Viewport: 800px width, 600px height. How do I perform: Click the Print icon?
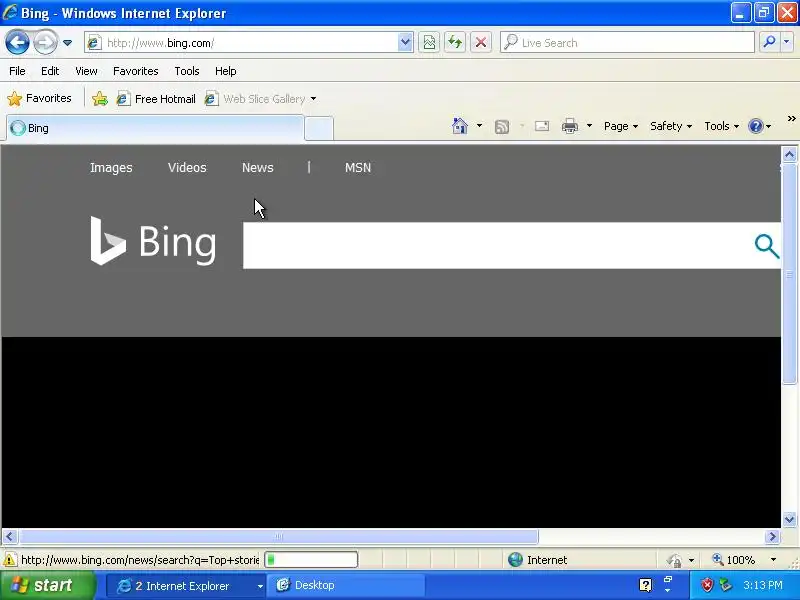tap(570, 126)
